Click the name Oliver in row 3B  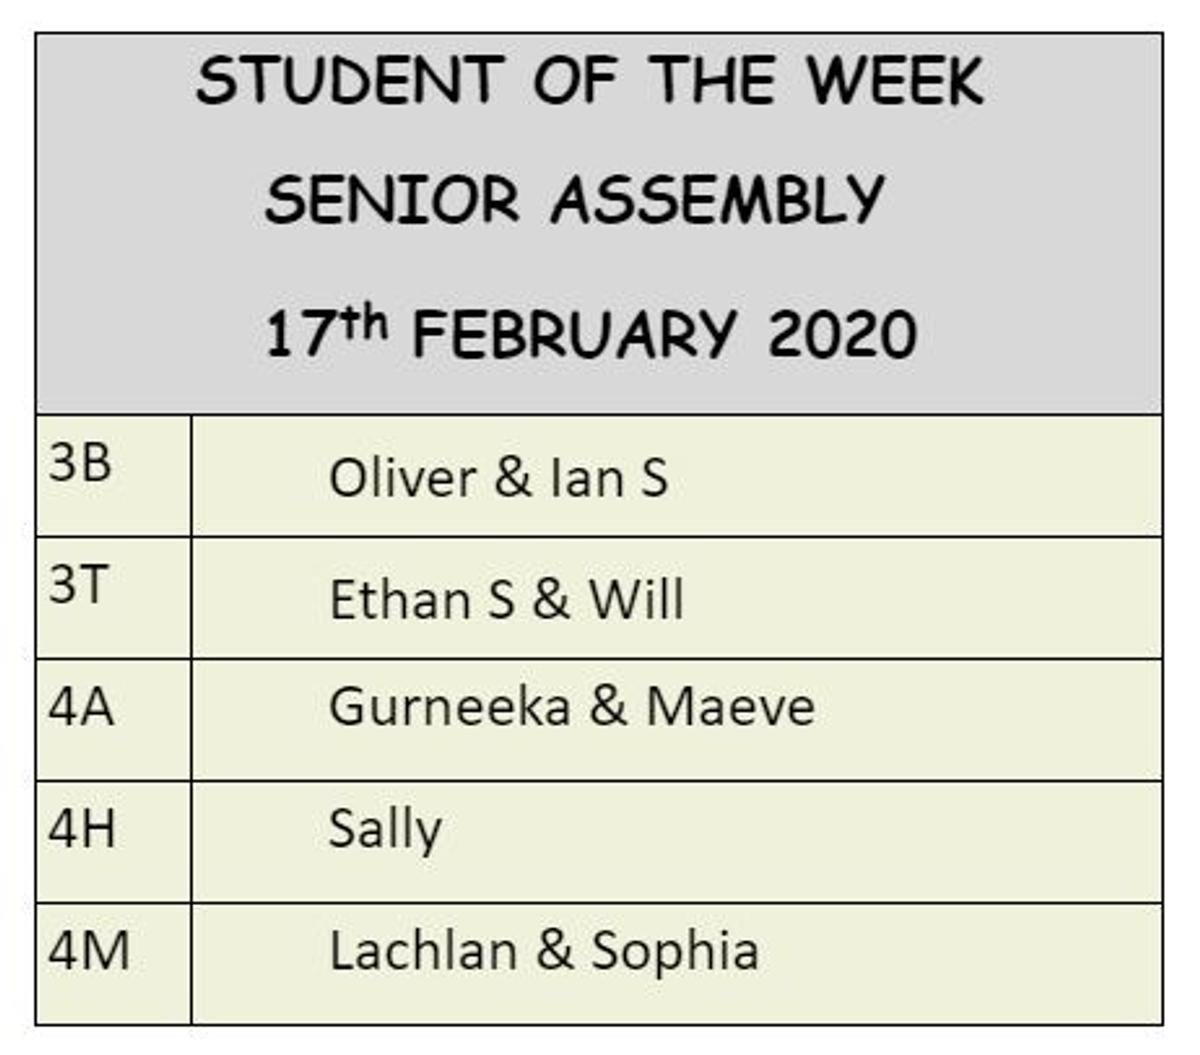pyautogui.click(x=403, y=477)
